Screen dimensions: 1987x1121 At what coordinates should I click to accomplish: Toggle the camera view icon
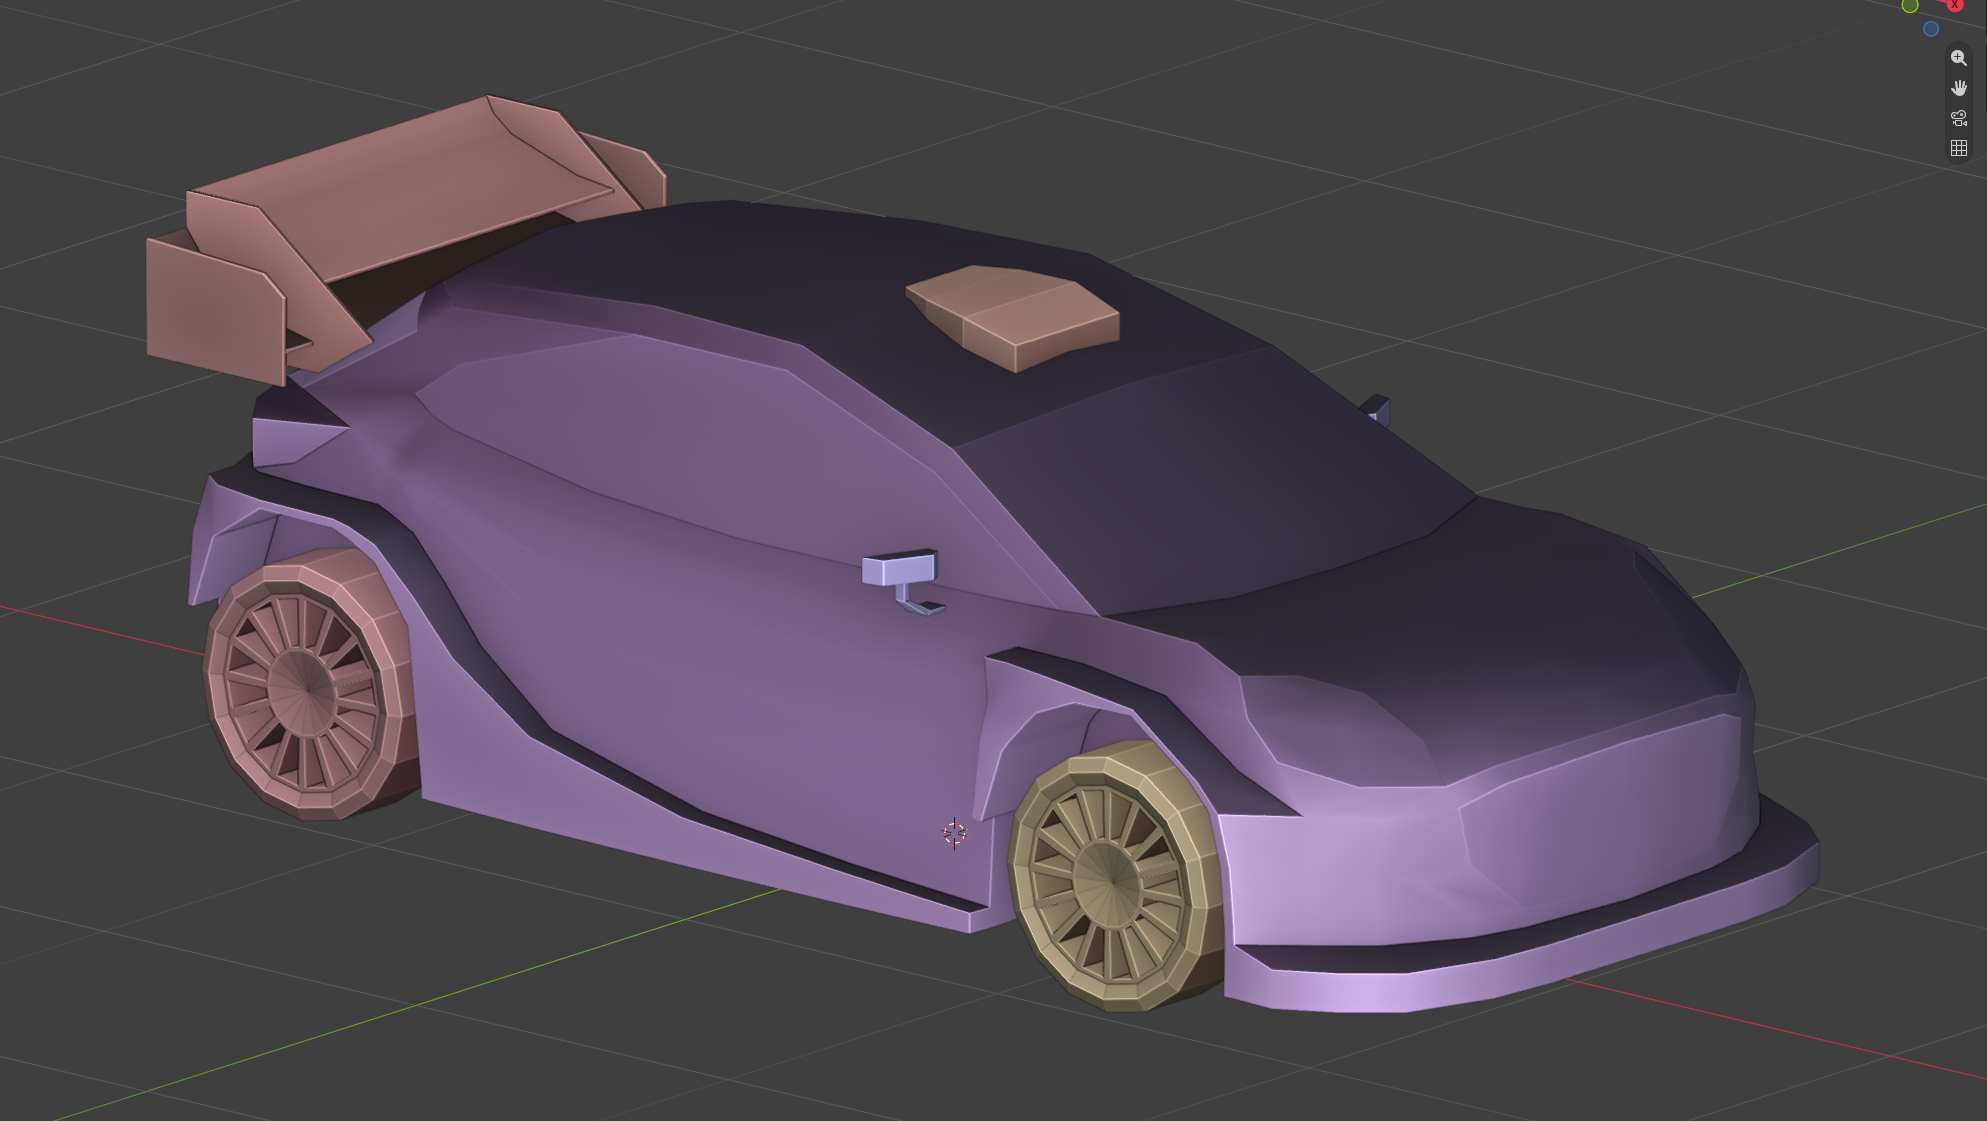click(x=1958, y=118)
